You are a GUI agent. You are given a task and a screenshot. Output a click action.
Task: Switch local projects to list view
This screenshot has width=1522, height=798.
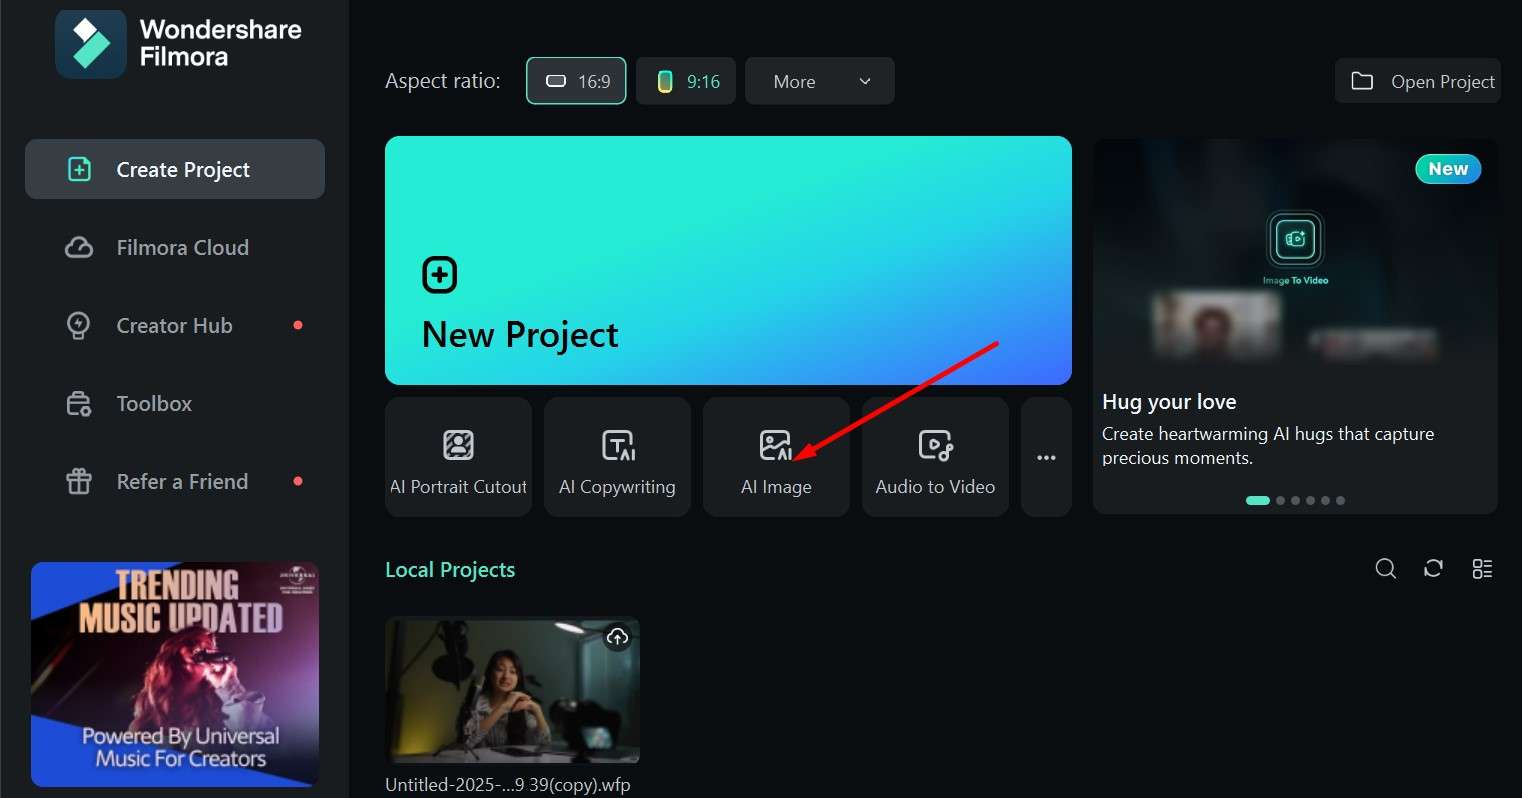pos(1482,569)
